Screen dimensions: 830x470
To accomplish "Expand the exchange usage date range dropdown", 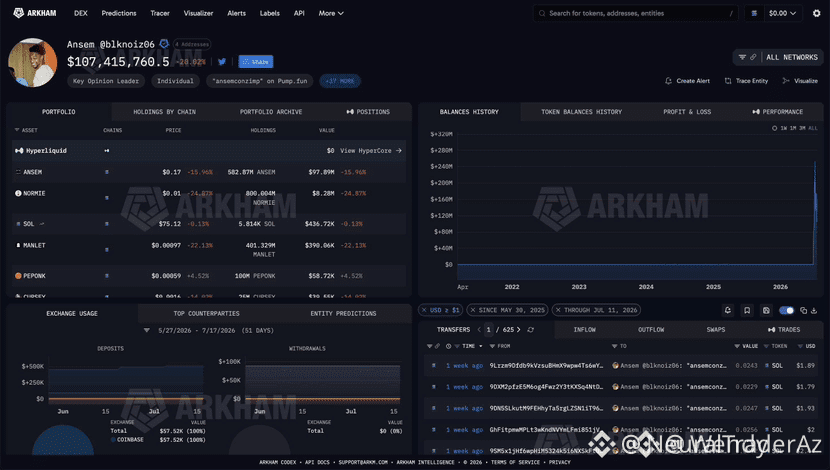I will tap(147, 330).
